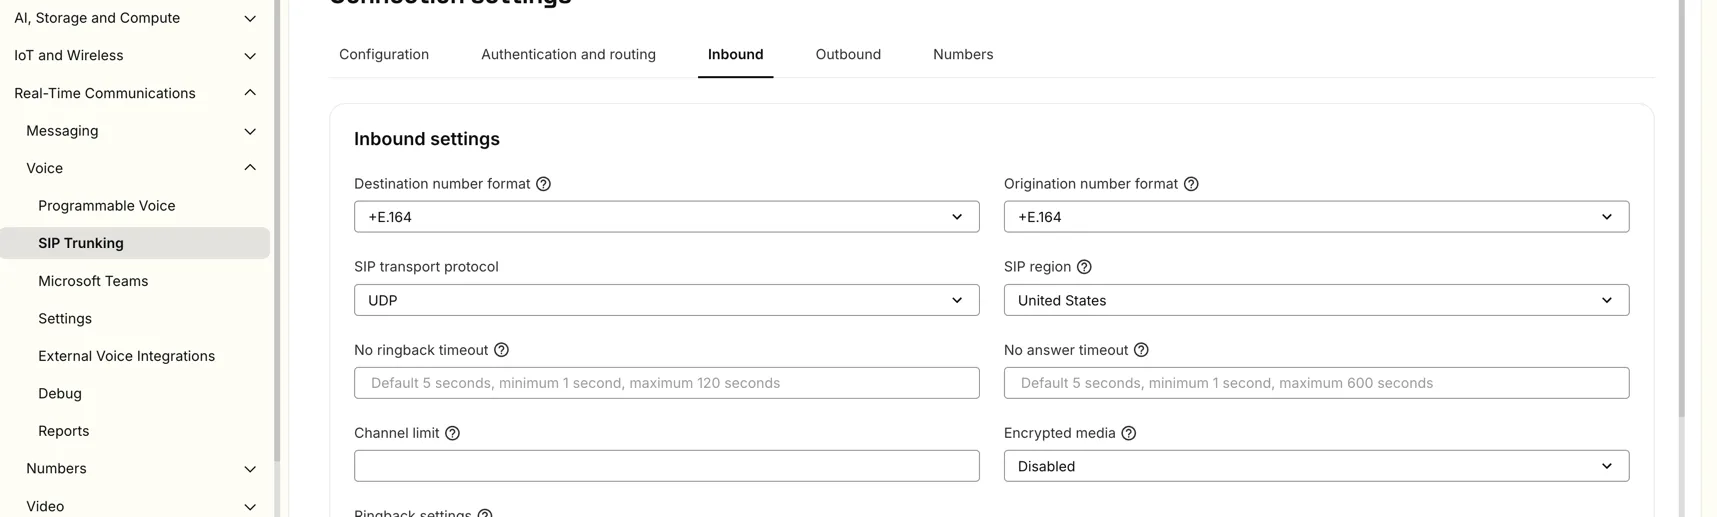Show No ringback timeout help icon
This screenshot has width=1717, height=517.
point(501,350)
